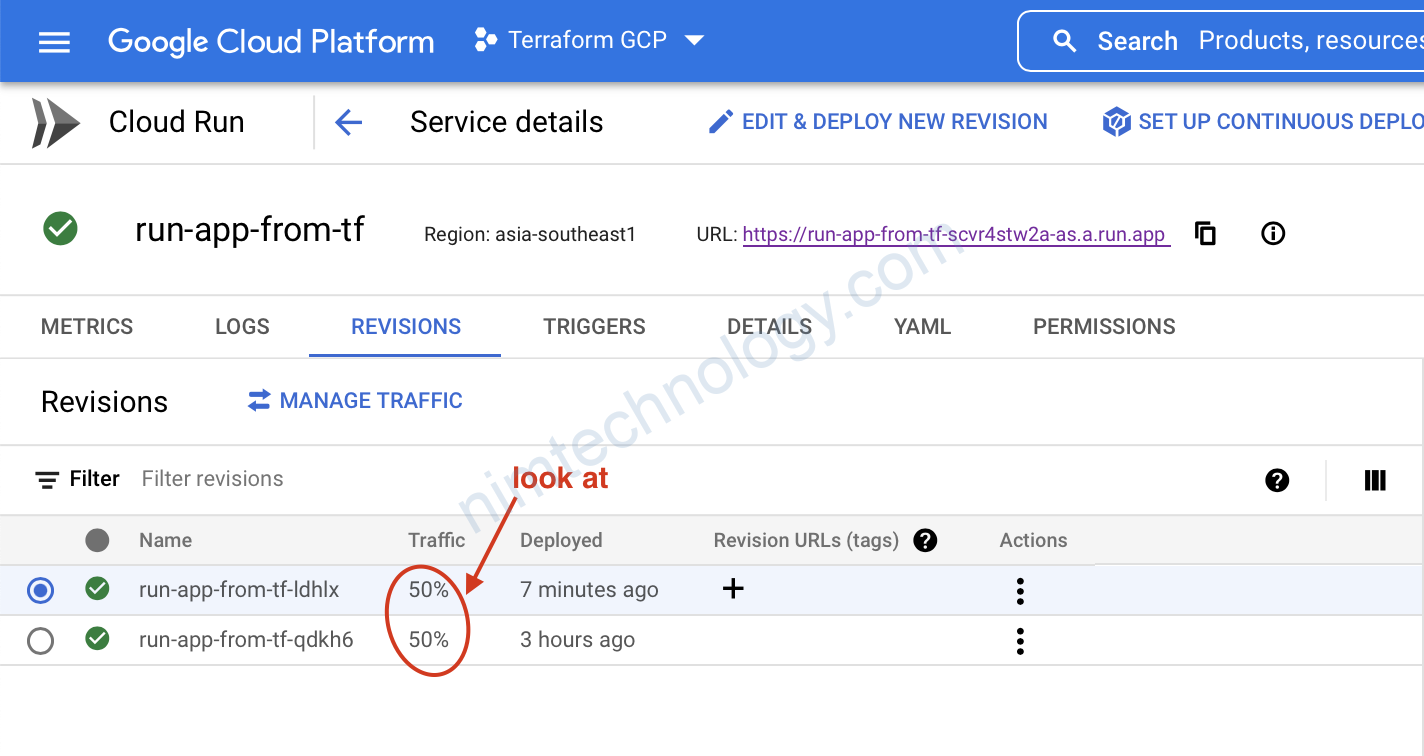Open column display options icon
Screen dimensions: 1424x756
point(1375,480)
